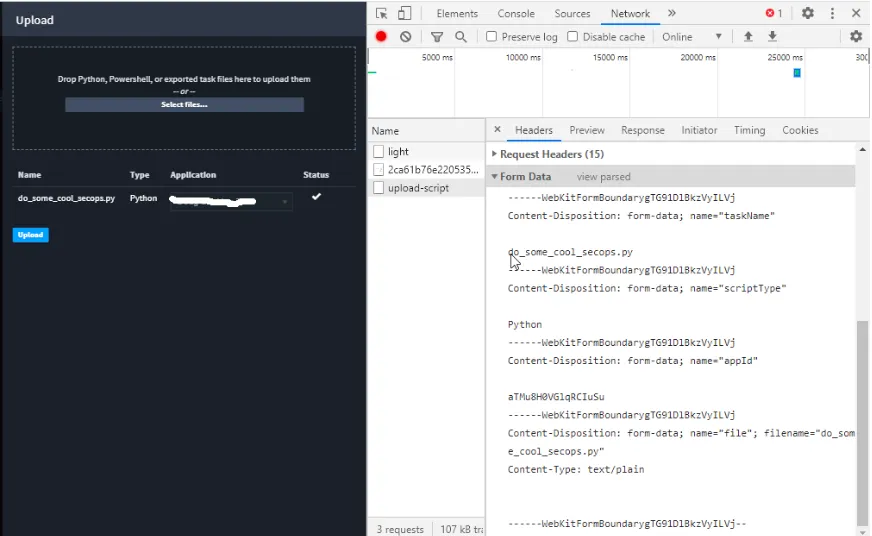Screen dimensions: 872x536
Task: Select the light request row
Action: (x=426, y=151)
